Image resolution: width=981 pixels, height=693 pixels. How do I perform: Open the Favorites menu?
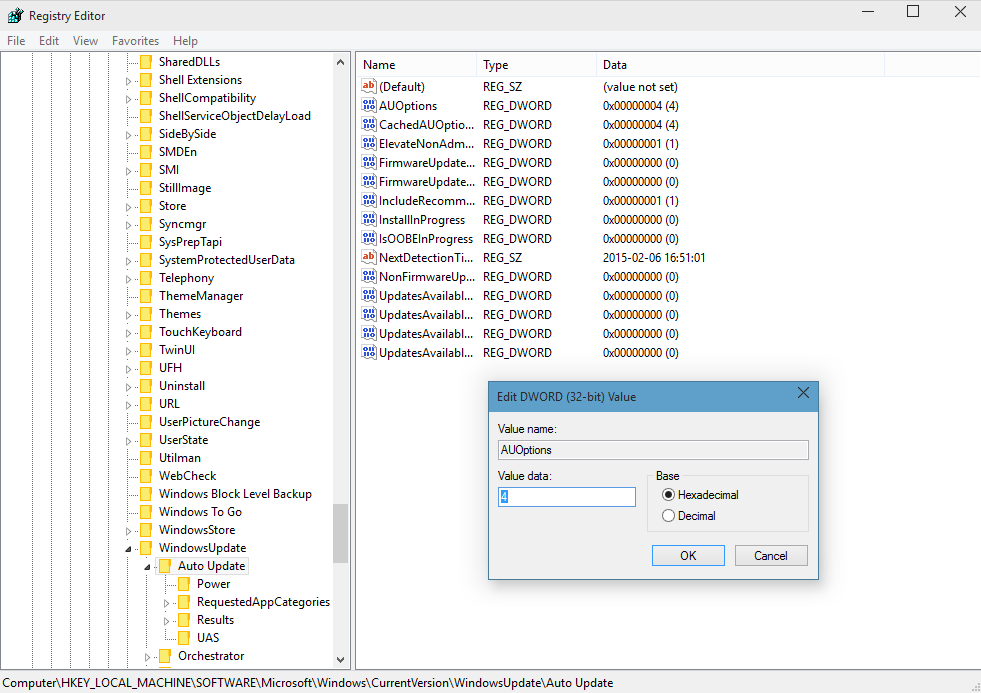click(135, 41)
